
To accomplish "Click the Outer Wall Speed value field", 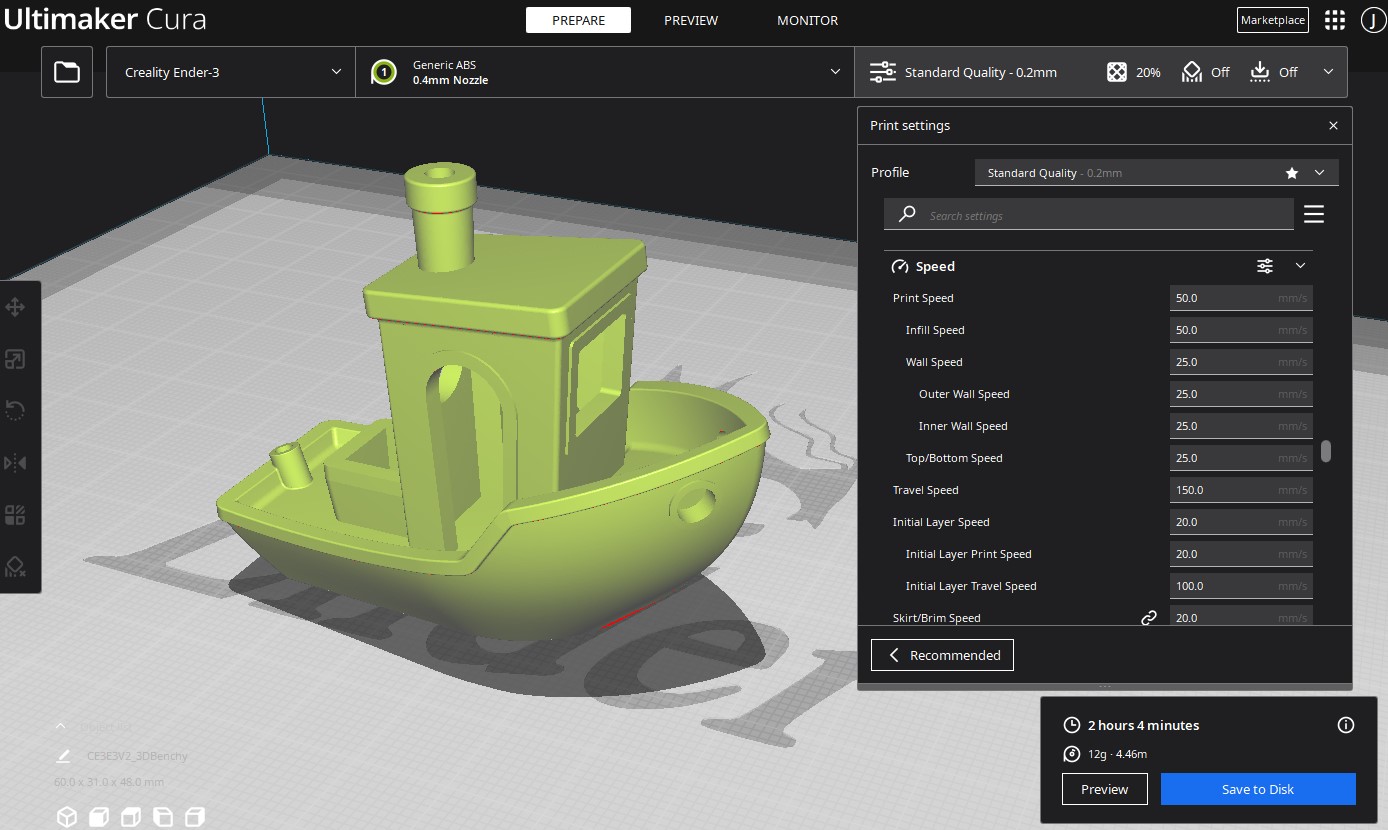I will 1241,394.
